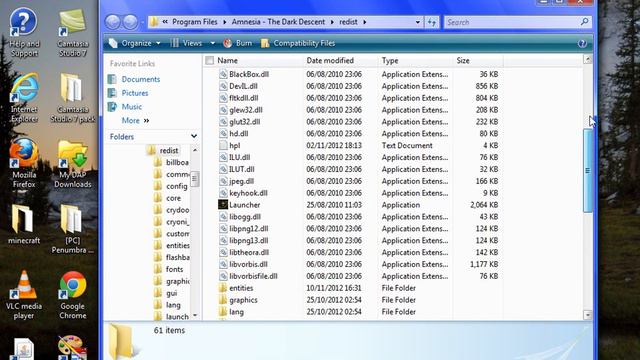
Task: Click the BlackBox.dll file icon
Action: 223,74
